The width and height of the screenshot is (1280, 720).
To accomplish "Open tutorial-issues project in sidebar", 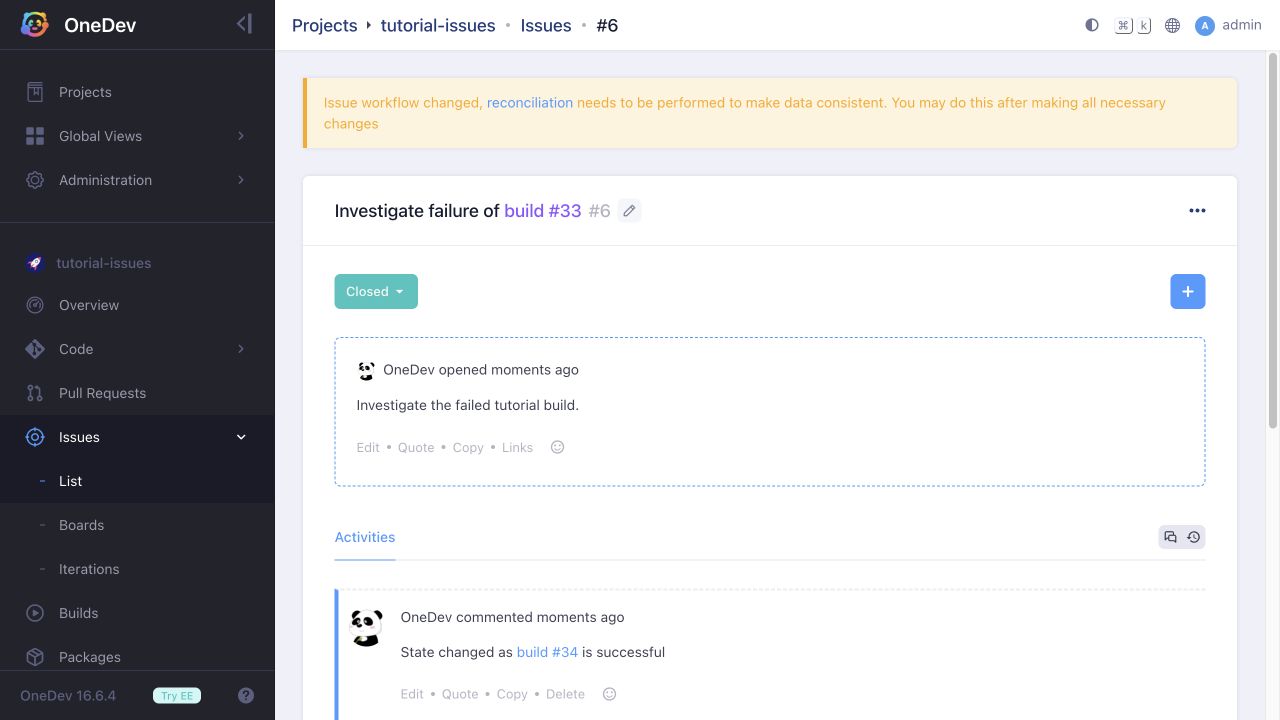I will click(x=104, y=263).
